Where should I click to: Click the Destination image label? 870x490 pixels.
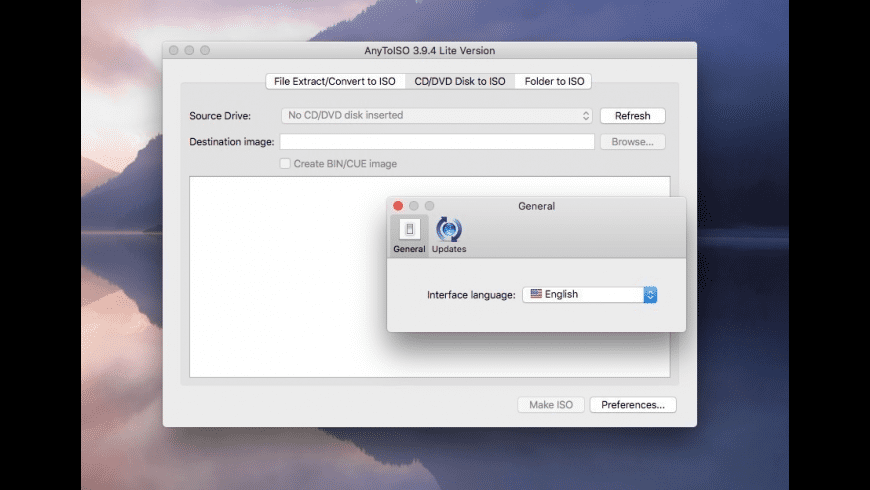coord(232,142)
